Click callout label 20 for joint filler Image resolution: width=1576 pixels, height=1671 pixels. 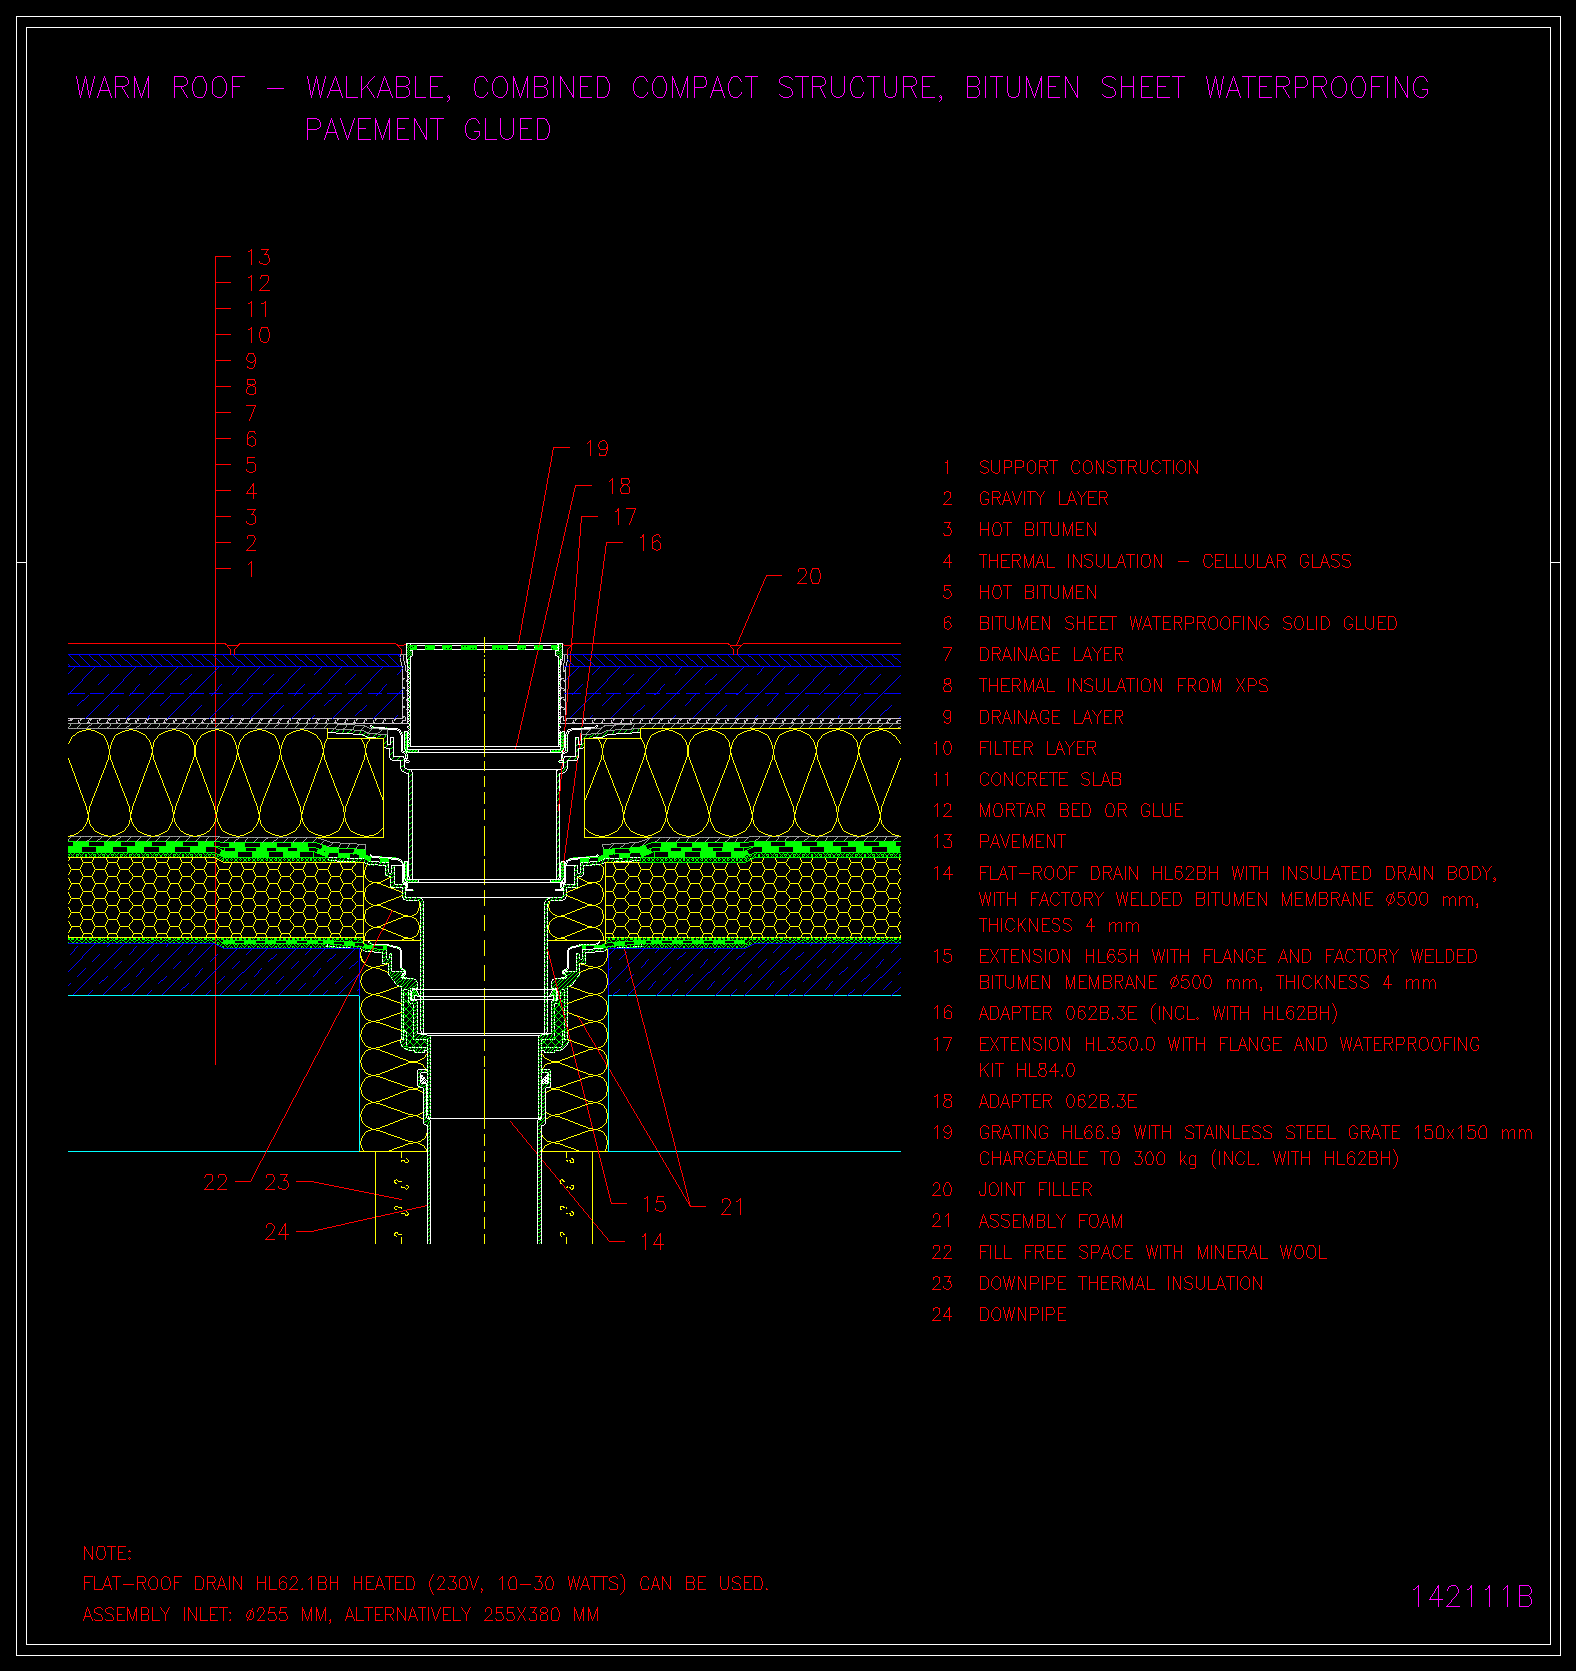click(809, 576)
